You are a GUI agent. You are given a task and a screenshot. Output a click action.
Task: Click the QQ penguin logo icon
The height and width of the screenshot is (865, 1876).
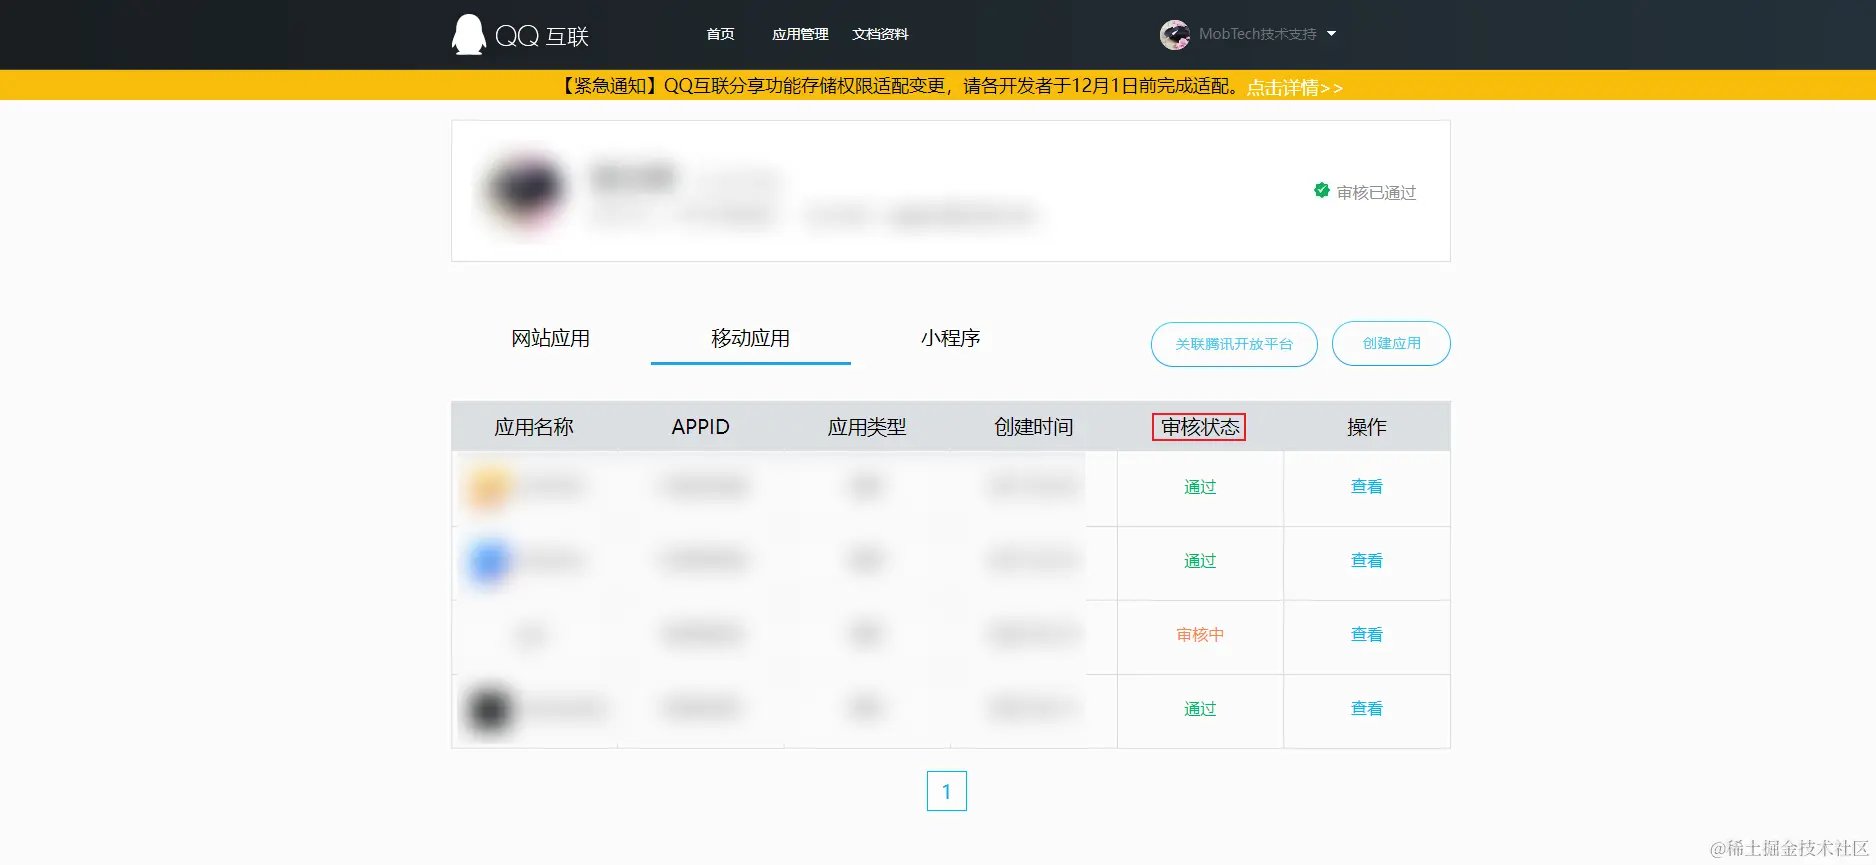click(x=469, y=35)
